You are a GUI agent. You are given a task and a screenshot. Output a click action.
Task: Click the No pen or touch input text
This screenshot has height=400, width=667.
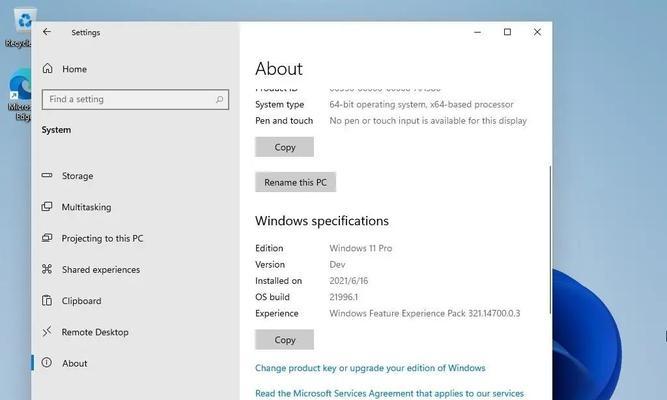[428, 121]
